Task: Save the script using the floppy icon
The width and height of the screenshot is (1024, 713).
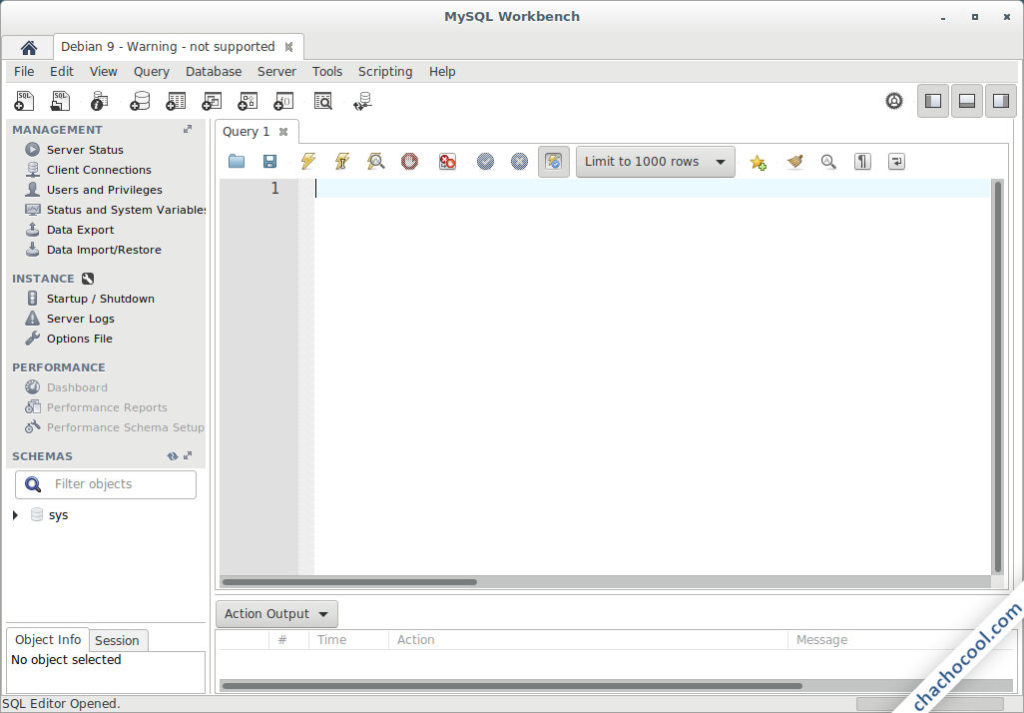Action: tap(270, 161)
